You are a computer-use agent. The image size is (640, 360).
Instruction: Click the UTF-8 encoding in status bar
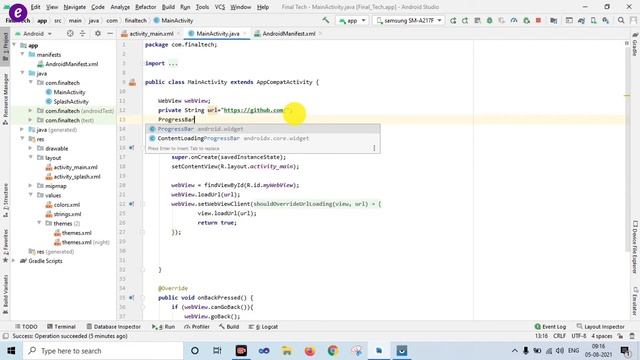click(579, 336)
